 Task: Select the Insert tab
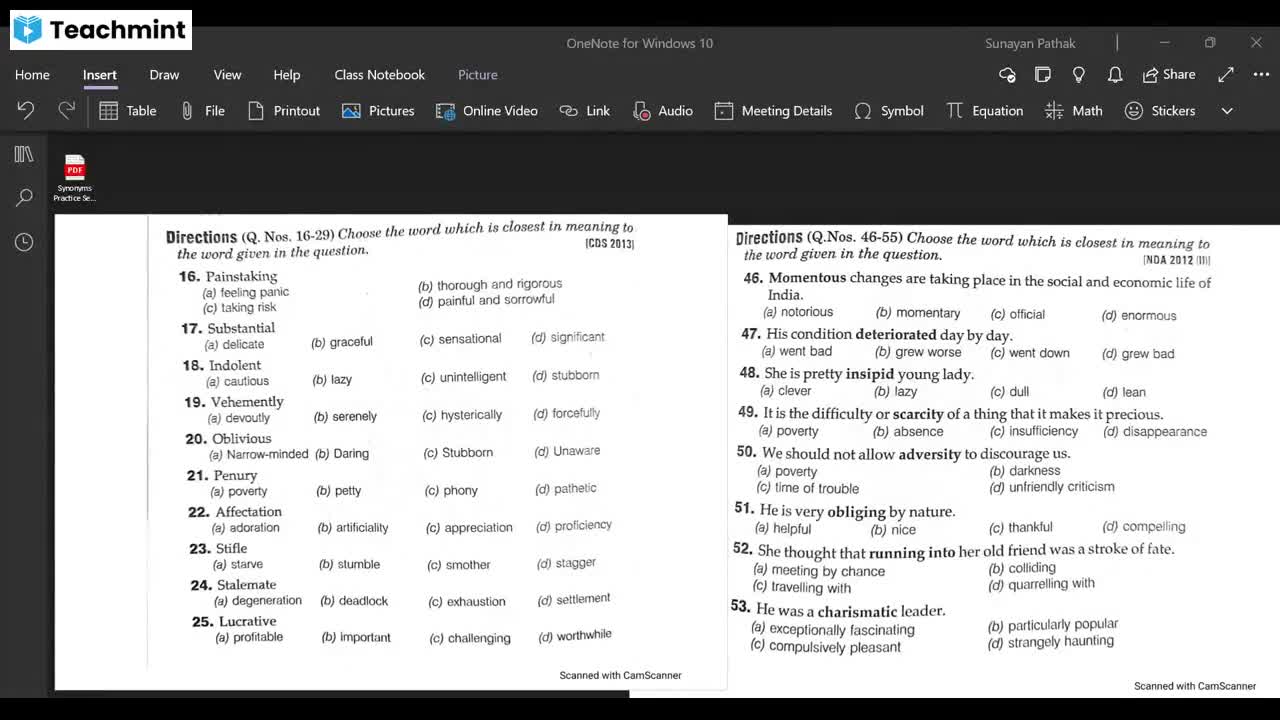click(x=100, y=75)
